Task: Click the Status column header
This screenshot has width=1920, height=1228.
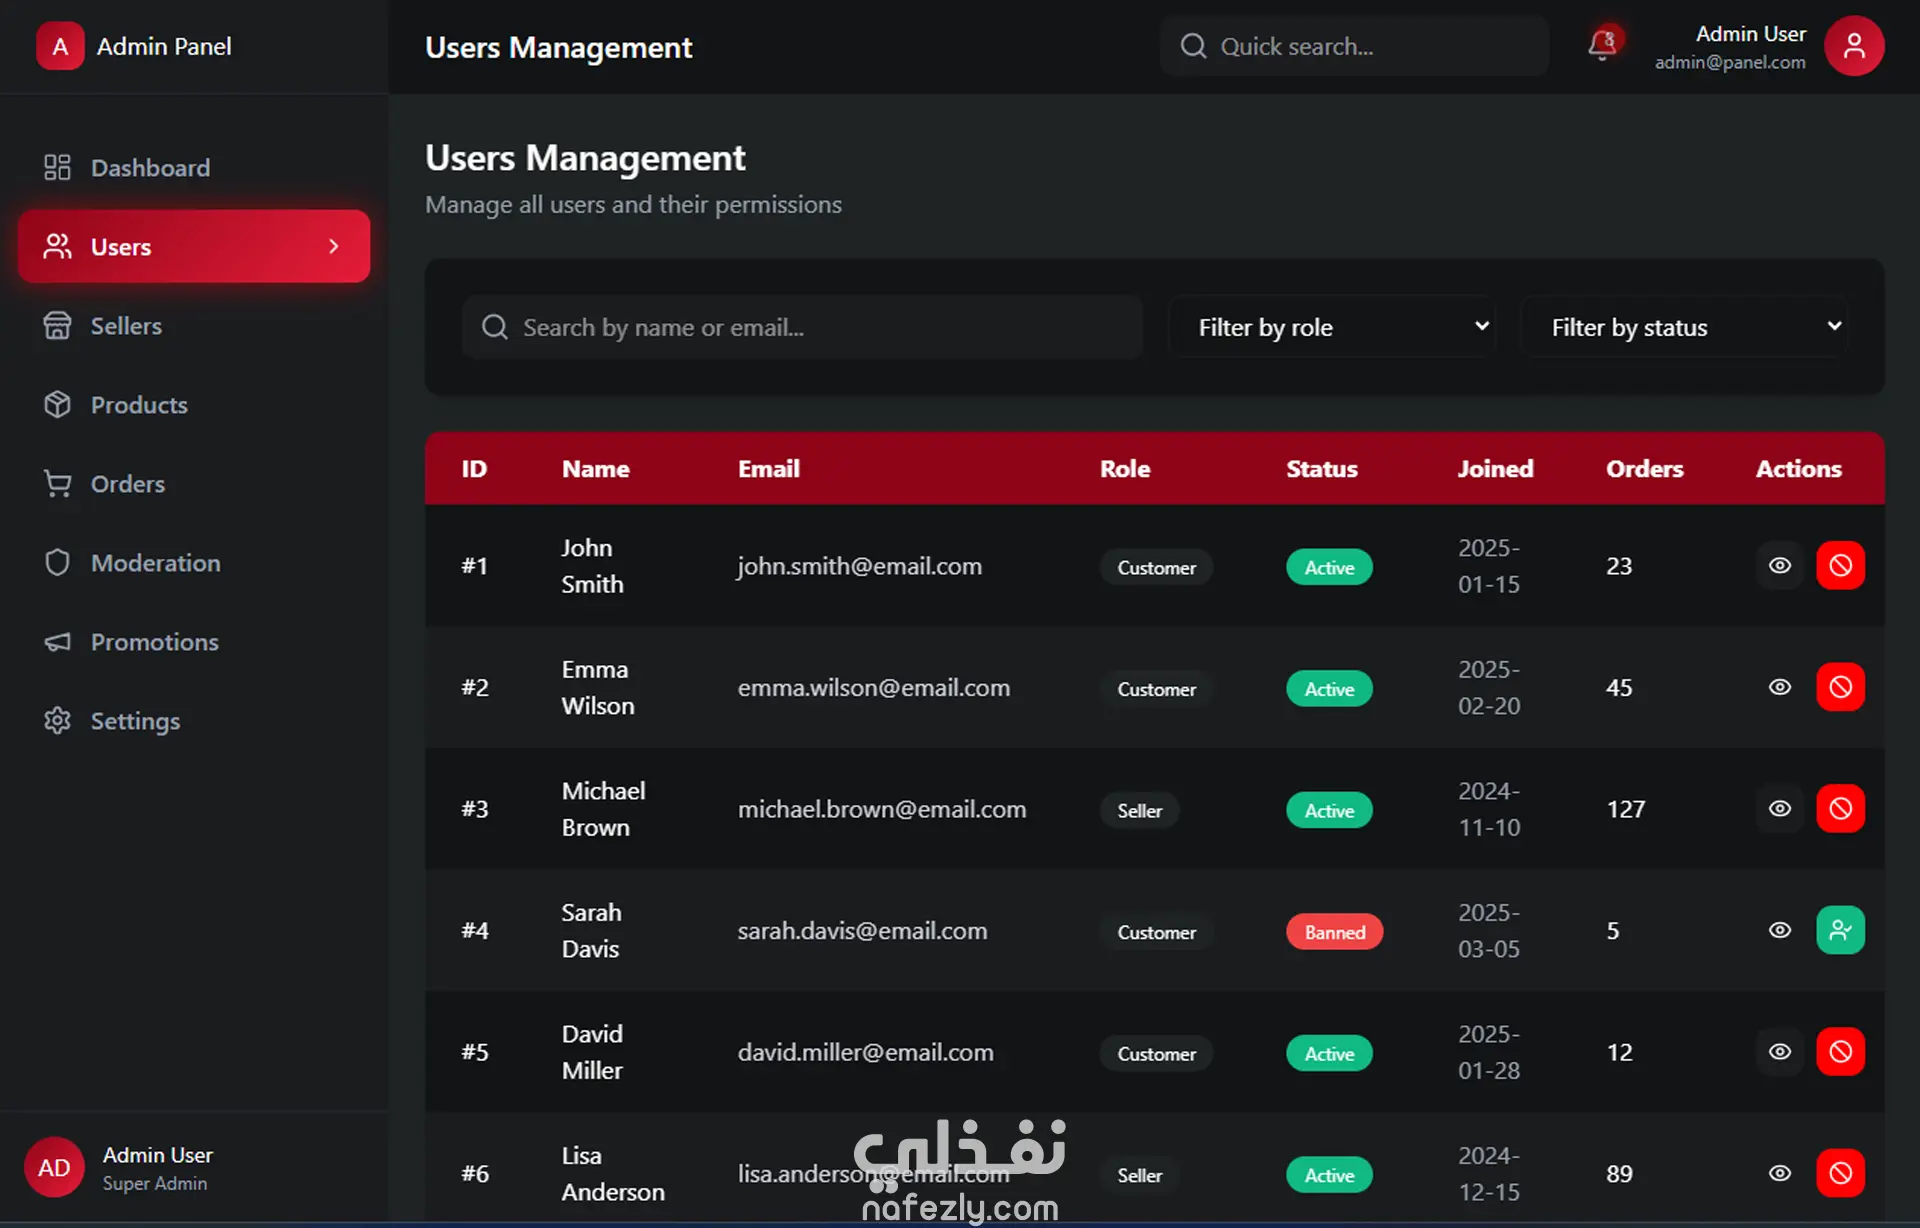Action: [1321, 468]
